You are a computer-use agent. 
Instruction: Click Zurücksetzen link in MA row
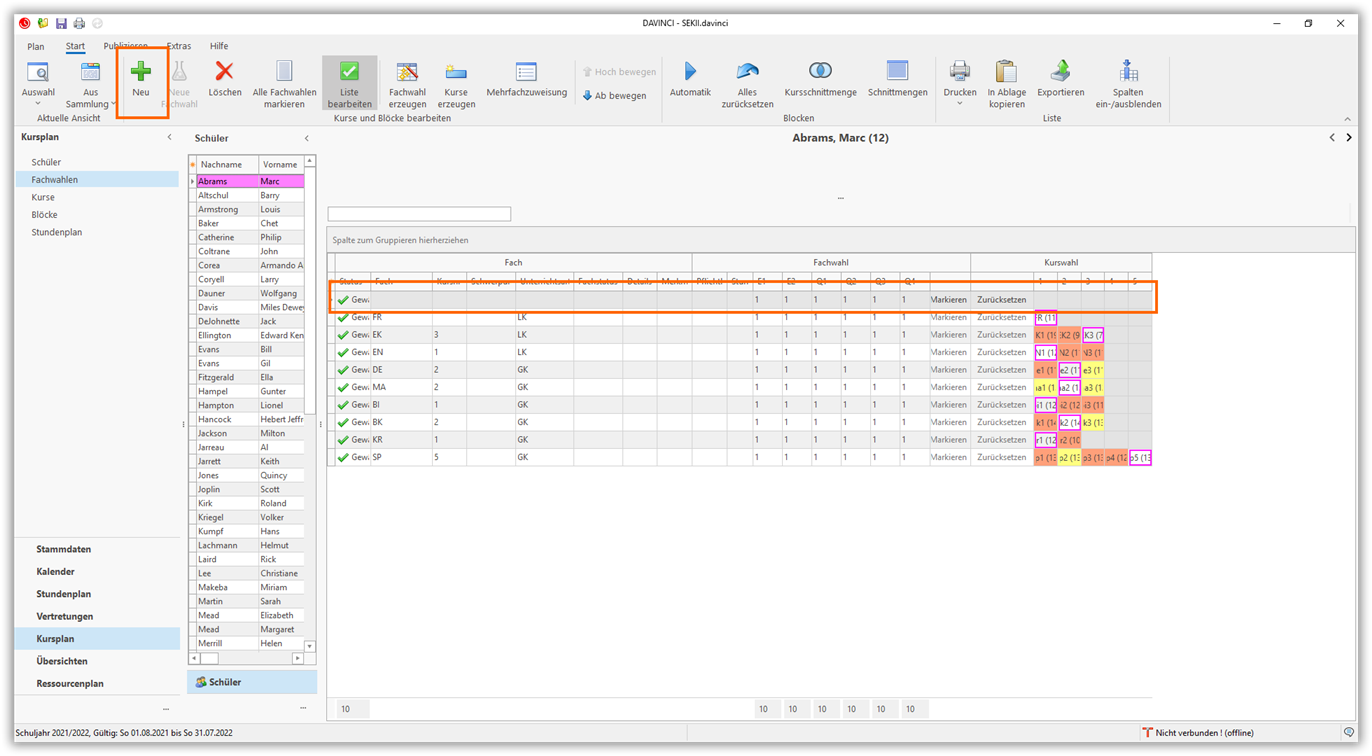1001,388
